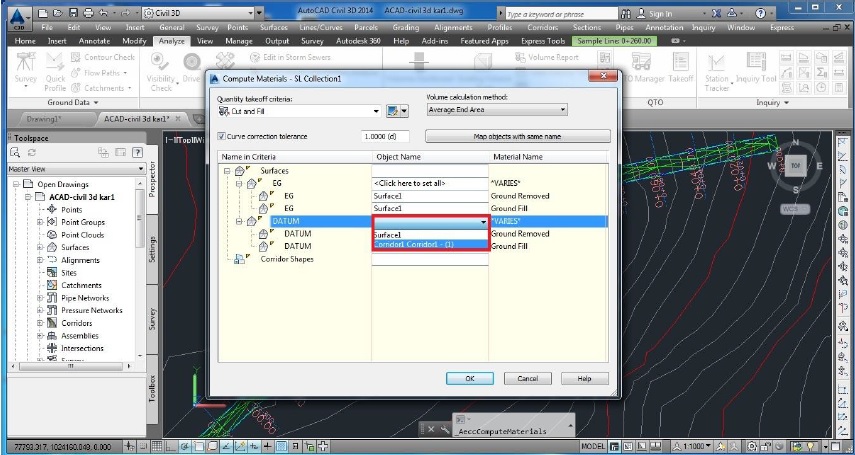Close the command line with the X icon
Image resolution: width=855 pixels, height=455 pixels.
pyautogui.click(x=431, y=430)
